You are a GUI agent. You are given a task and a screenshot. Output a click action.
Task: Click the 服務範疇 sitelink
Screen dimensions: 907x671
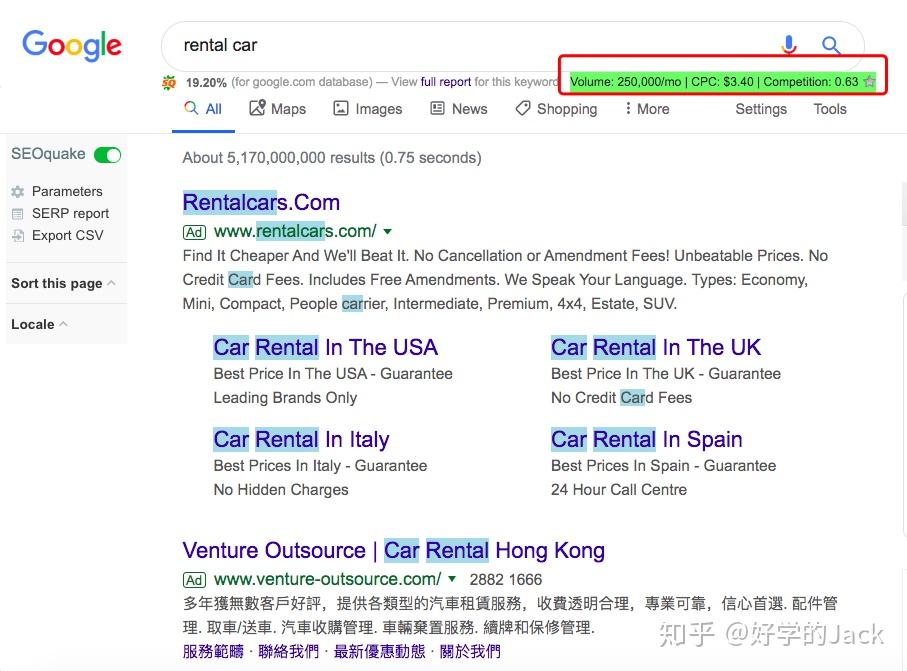click(213, 651)
